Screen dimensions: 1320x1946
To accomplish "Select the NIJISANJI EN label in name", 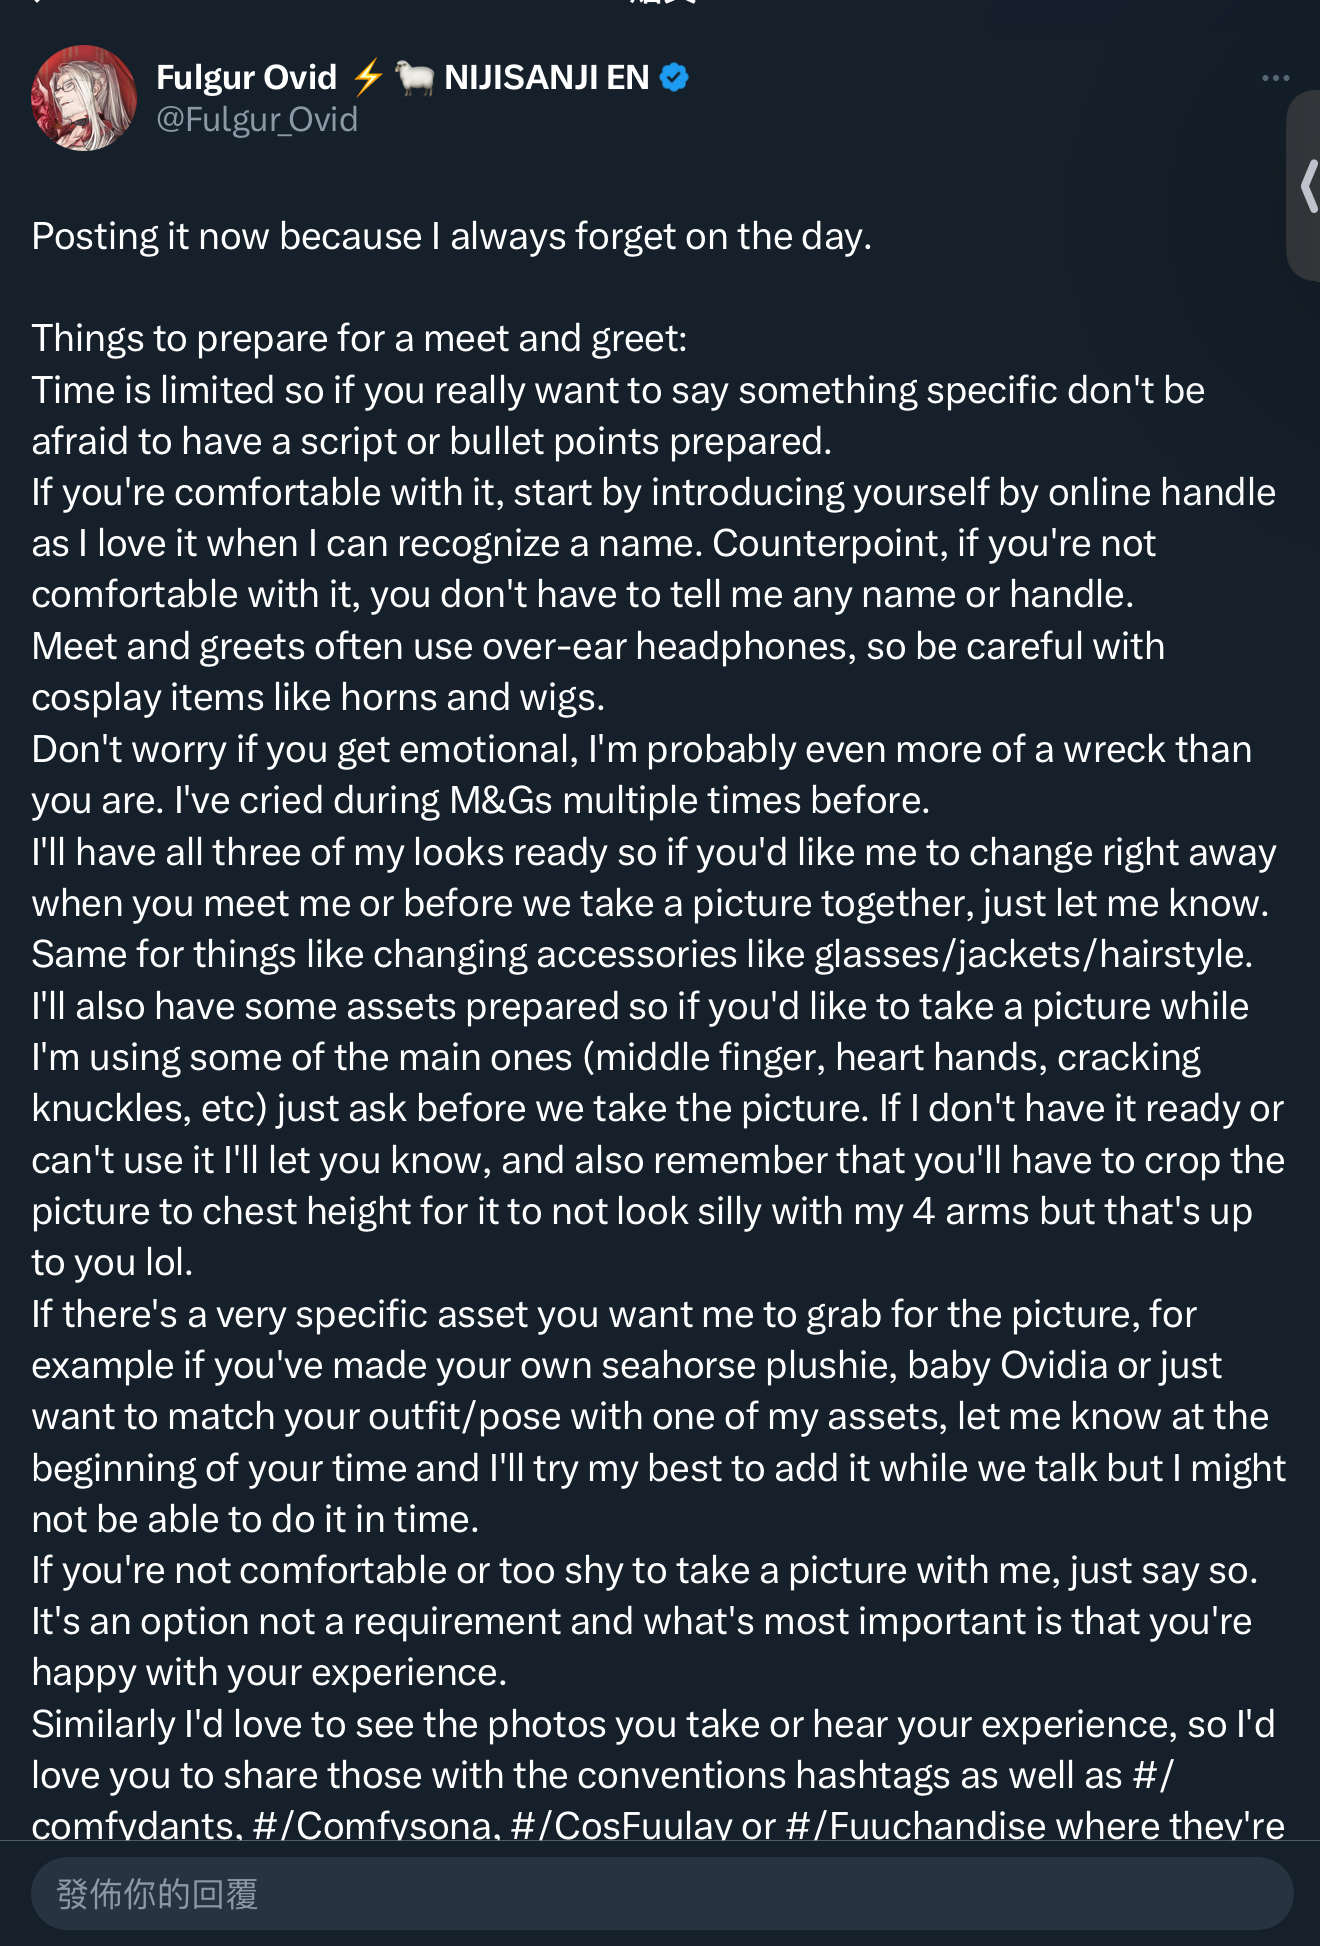I will point(547,77).
